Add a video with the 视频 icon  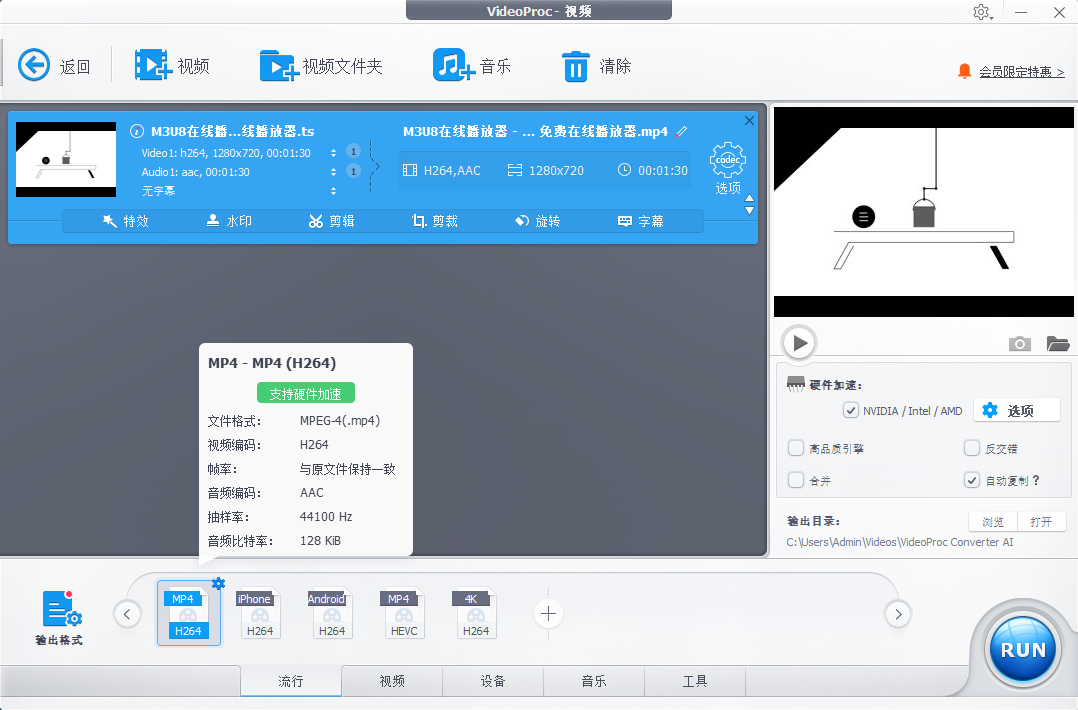pos(153,65)
